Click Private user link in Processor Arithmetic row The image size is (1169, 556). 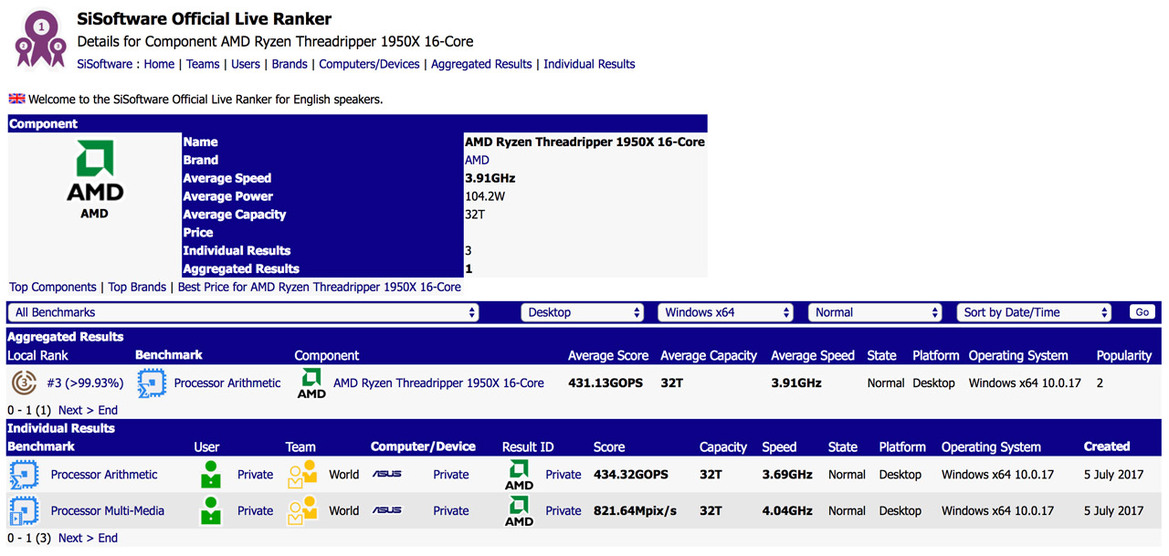[x=255, y=475]
